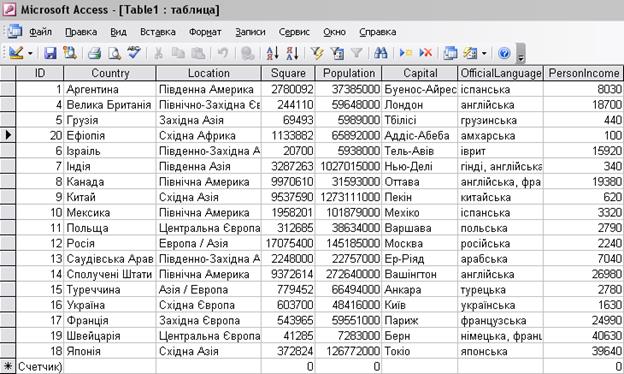Open the Записи menu

[x=250, y=32]
